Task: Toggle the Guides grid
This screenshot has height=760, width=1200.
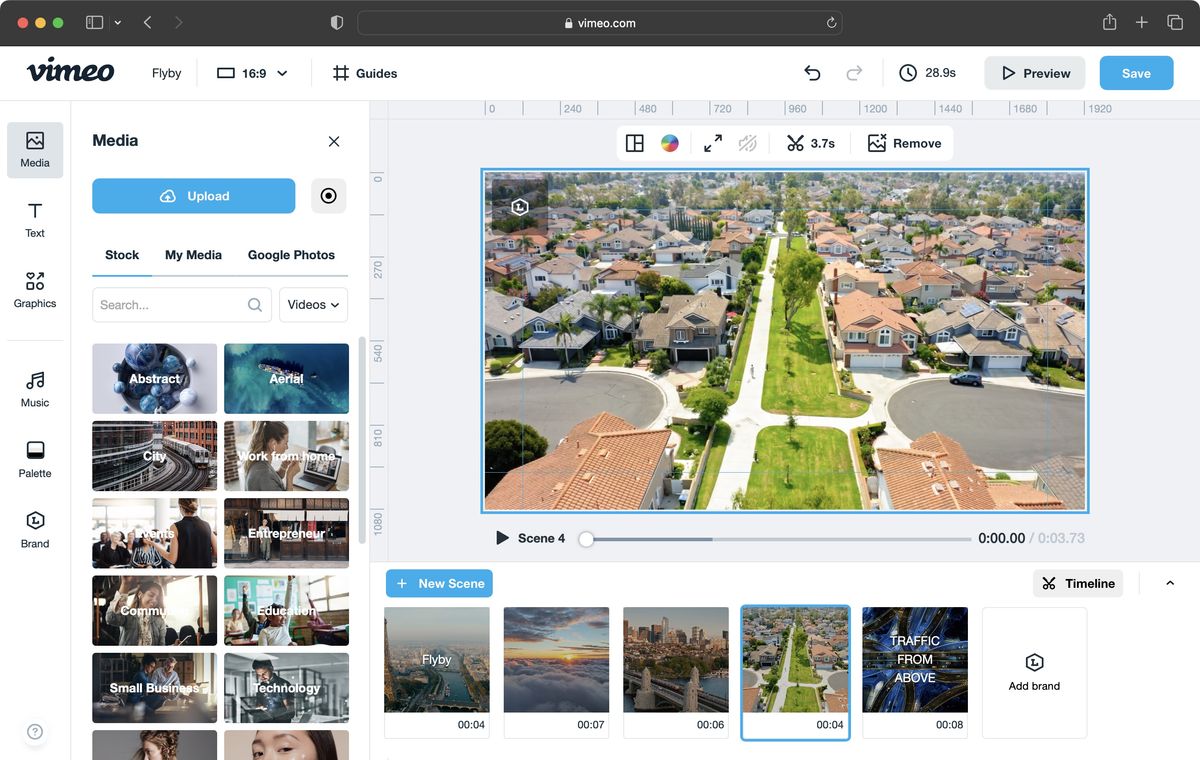Action: (365, 73)
